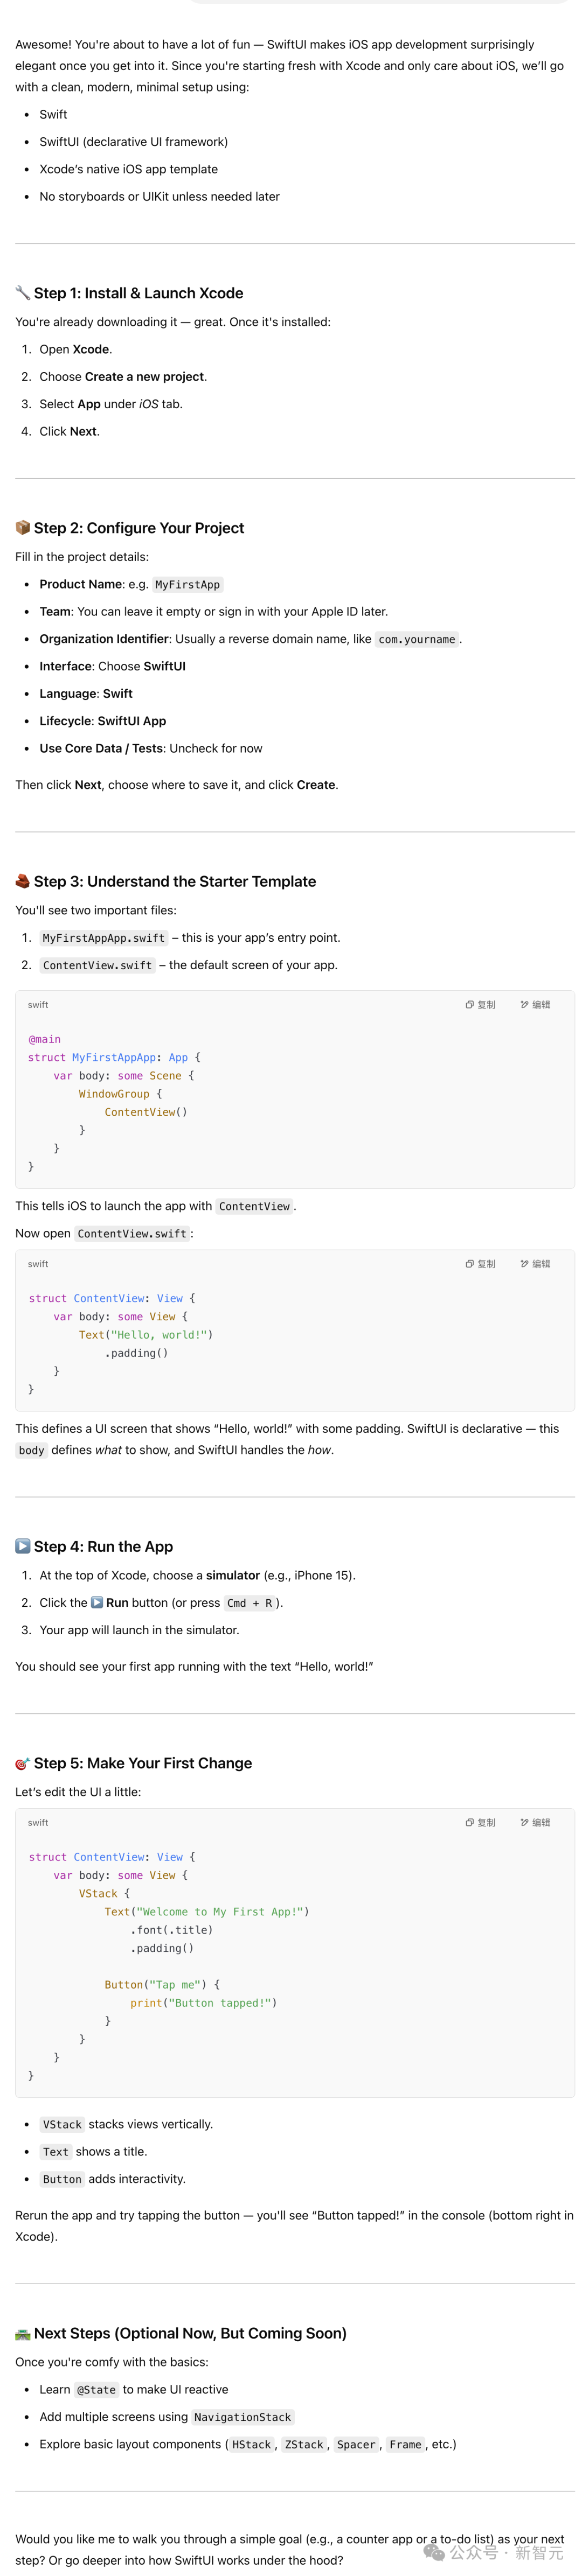
Task: Click the wrench emoji beside Step 1
Action: click(x=23, y=293)
